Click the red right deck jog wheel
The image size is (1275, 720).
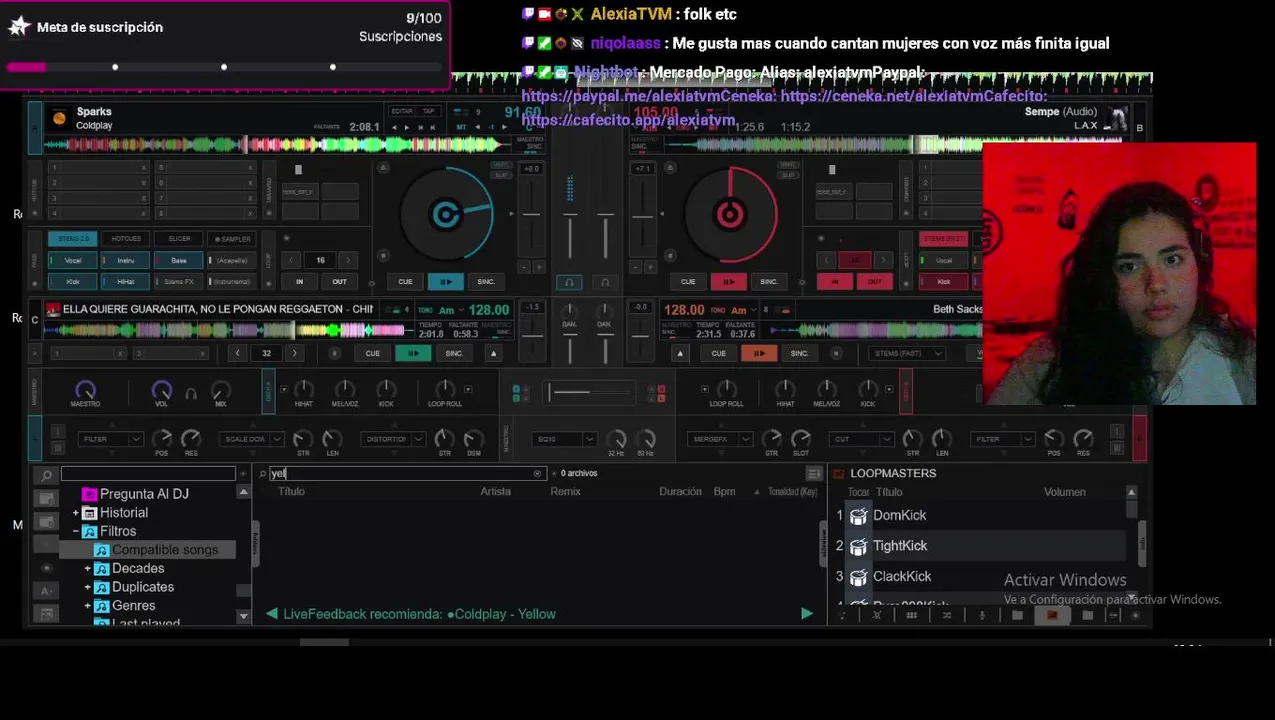[730, 214]
